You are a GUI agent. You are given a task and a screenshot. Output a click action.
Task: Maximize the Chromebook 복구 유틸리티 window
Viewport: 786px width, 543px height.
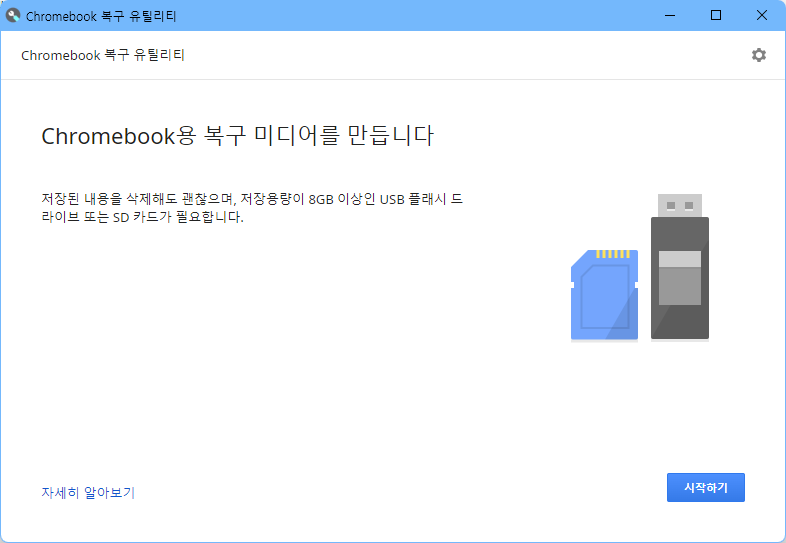tap(716, 16)
